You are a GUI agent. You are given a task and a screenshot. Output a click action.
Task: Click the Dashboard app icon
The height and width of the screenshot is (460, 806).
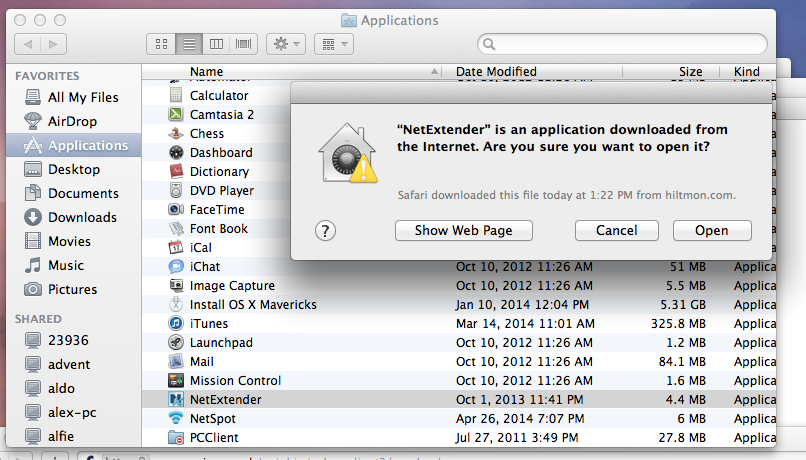tap(176, 152)
